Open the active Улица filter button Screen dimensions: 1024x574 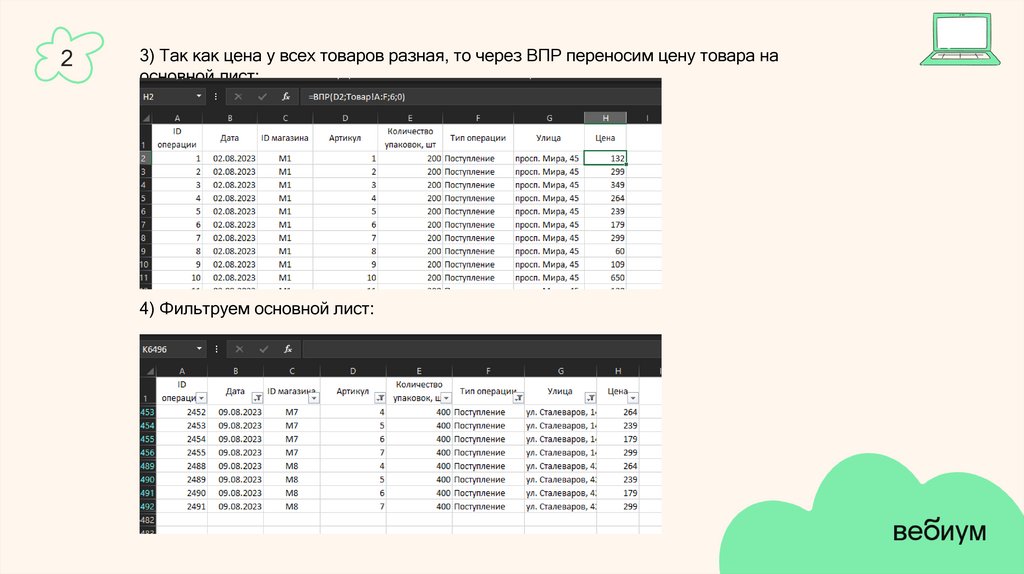590,398
